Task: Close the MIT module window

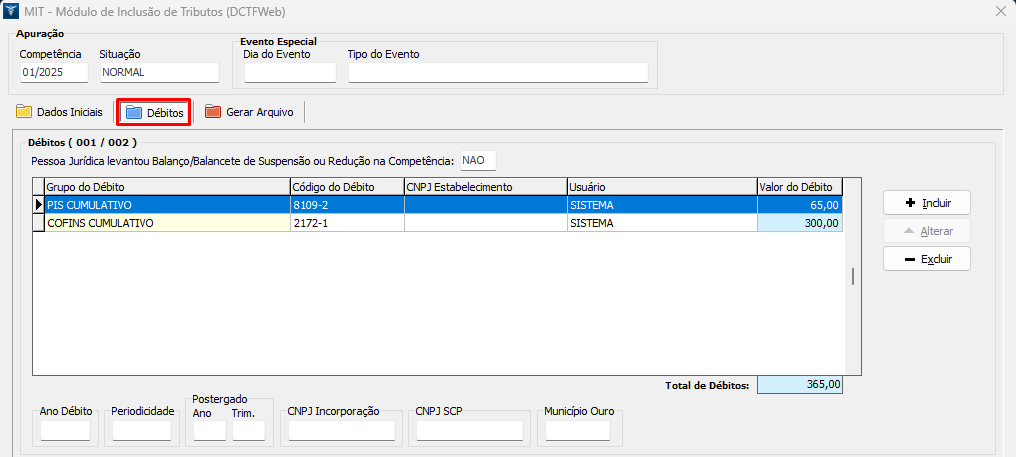Action: point(1000,11)
